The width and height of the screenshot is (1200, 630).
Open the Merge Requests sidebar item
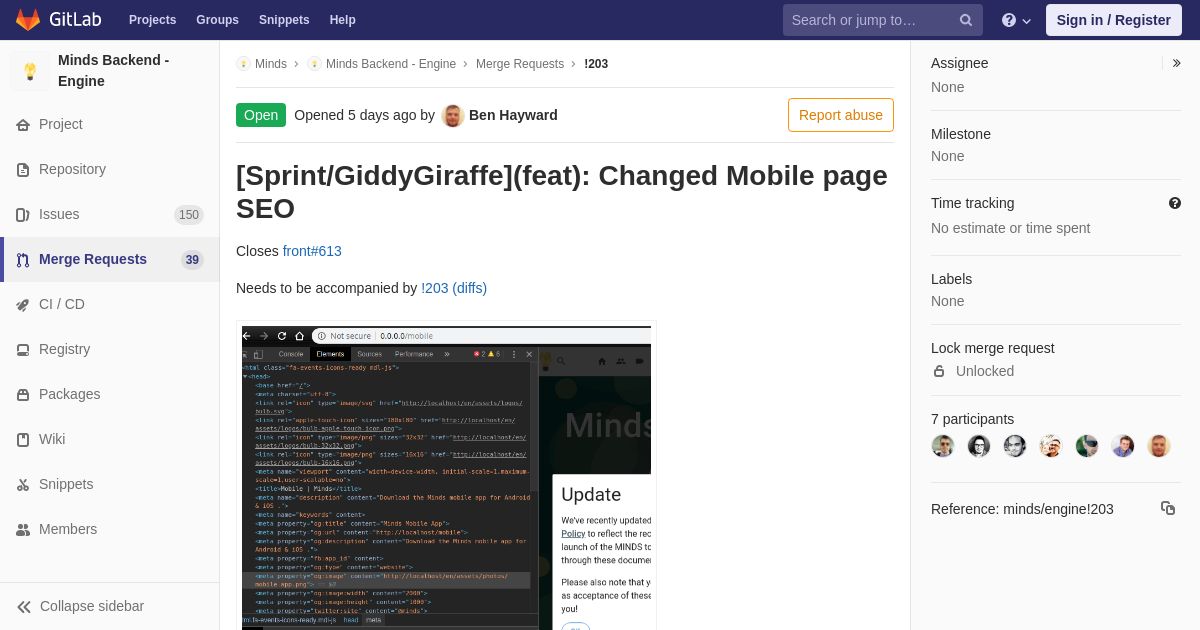tap(110, 259)
